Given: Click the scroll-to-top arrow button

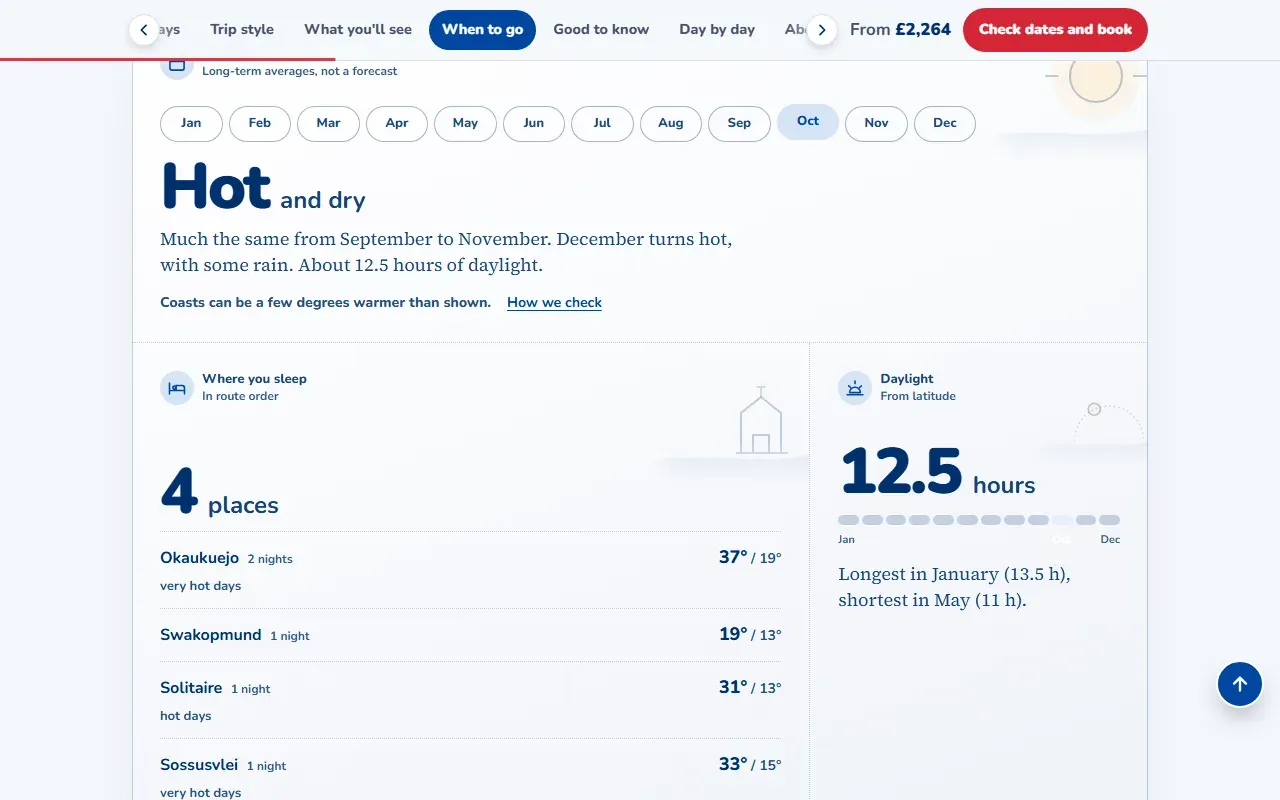Looking at the screenshot, I should coord(1240,684).
